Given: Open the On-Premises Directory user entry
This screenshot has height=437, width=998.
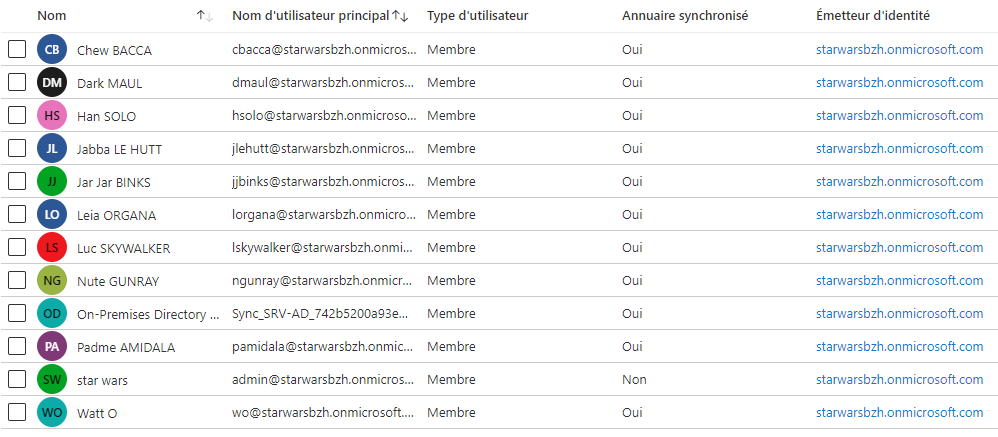Looking at the screenshot, I should pos(148,314).
